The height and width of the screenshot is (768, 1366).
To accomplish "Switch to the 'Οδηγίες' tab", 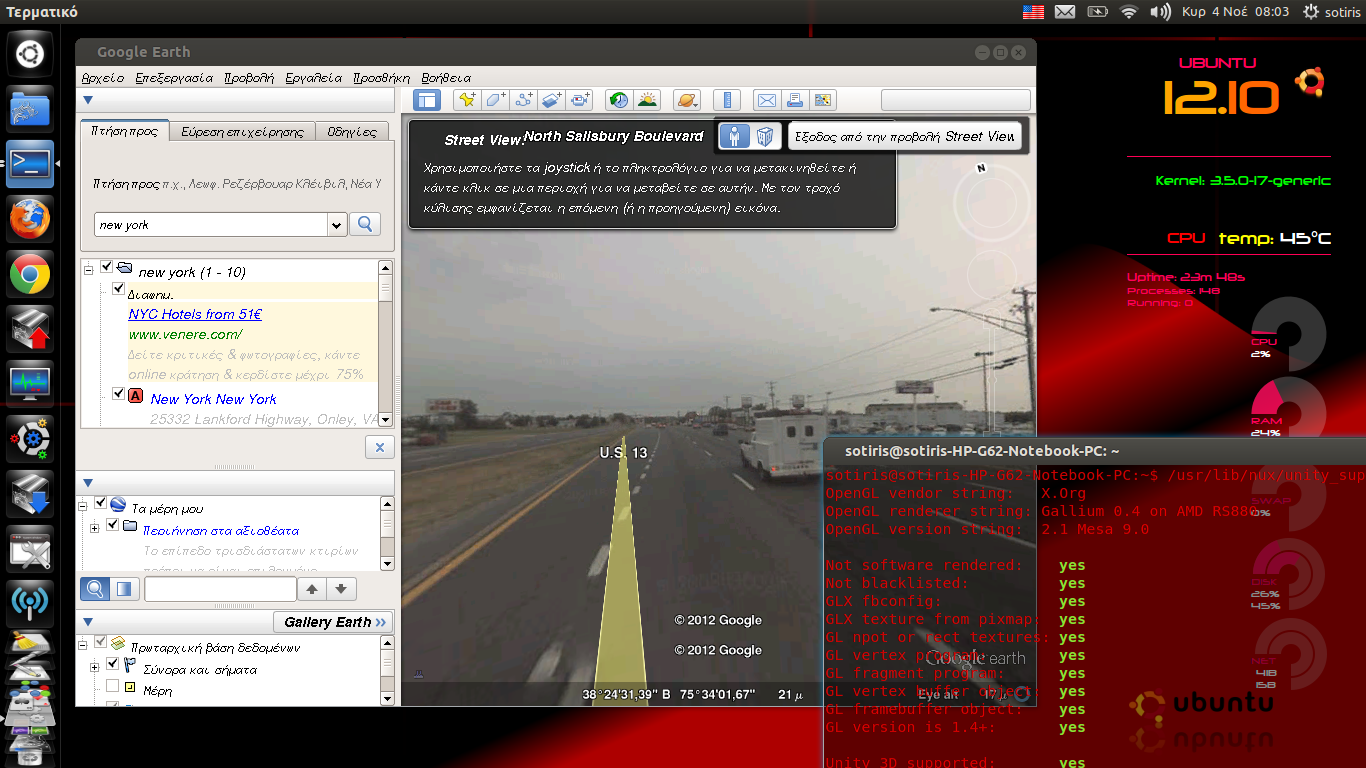I will 351,131.
